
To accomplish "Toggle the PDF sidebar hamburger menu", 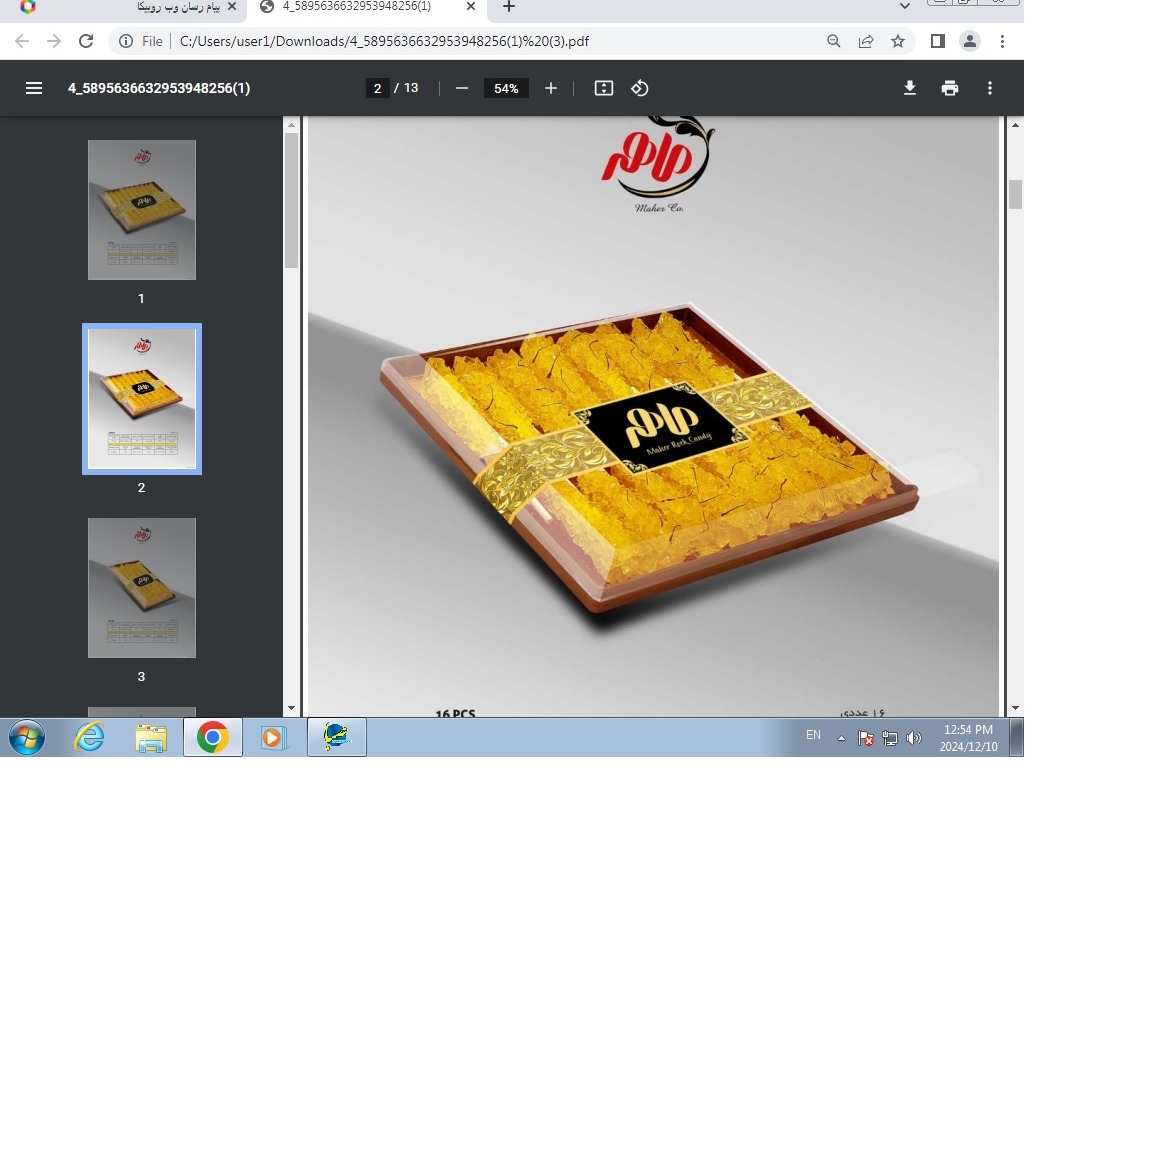I will click(34, 88).
